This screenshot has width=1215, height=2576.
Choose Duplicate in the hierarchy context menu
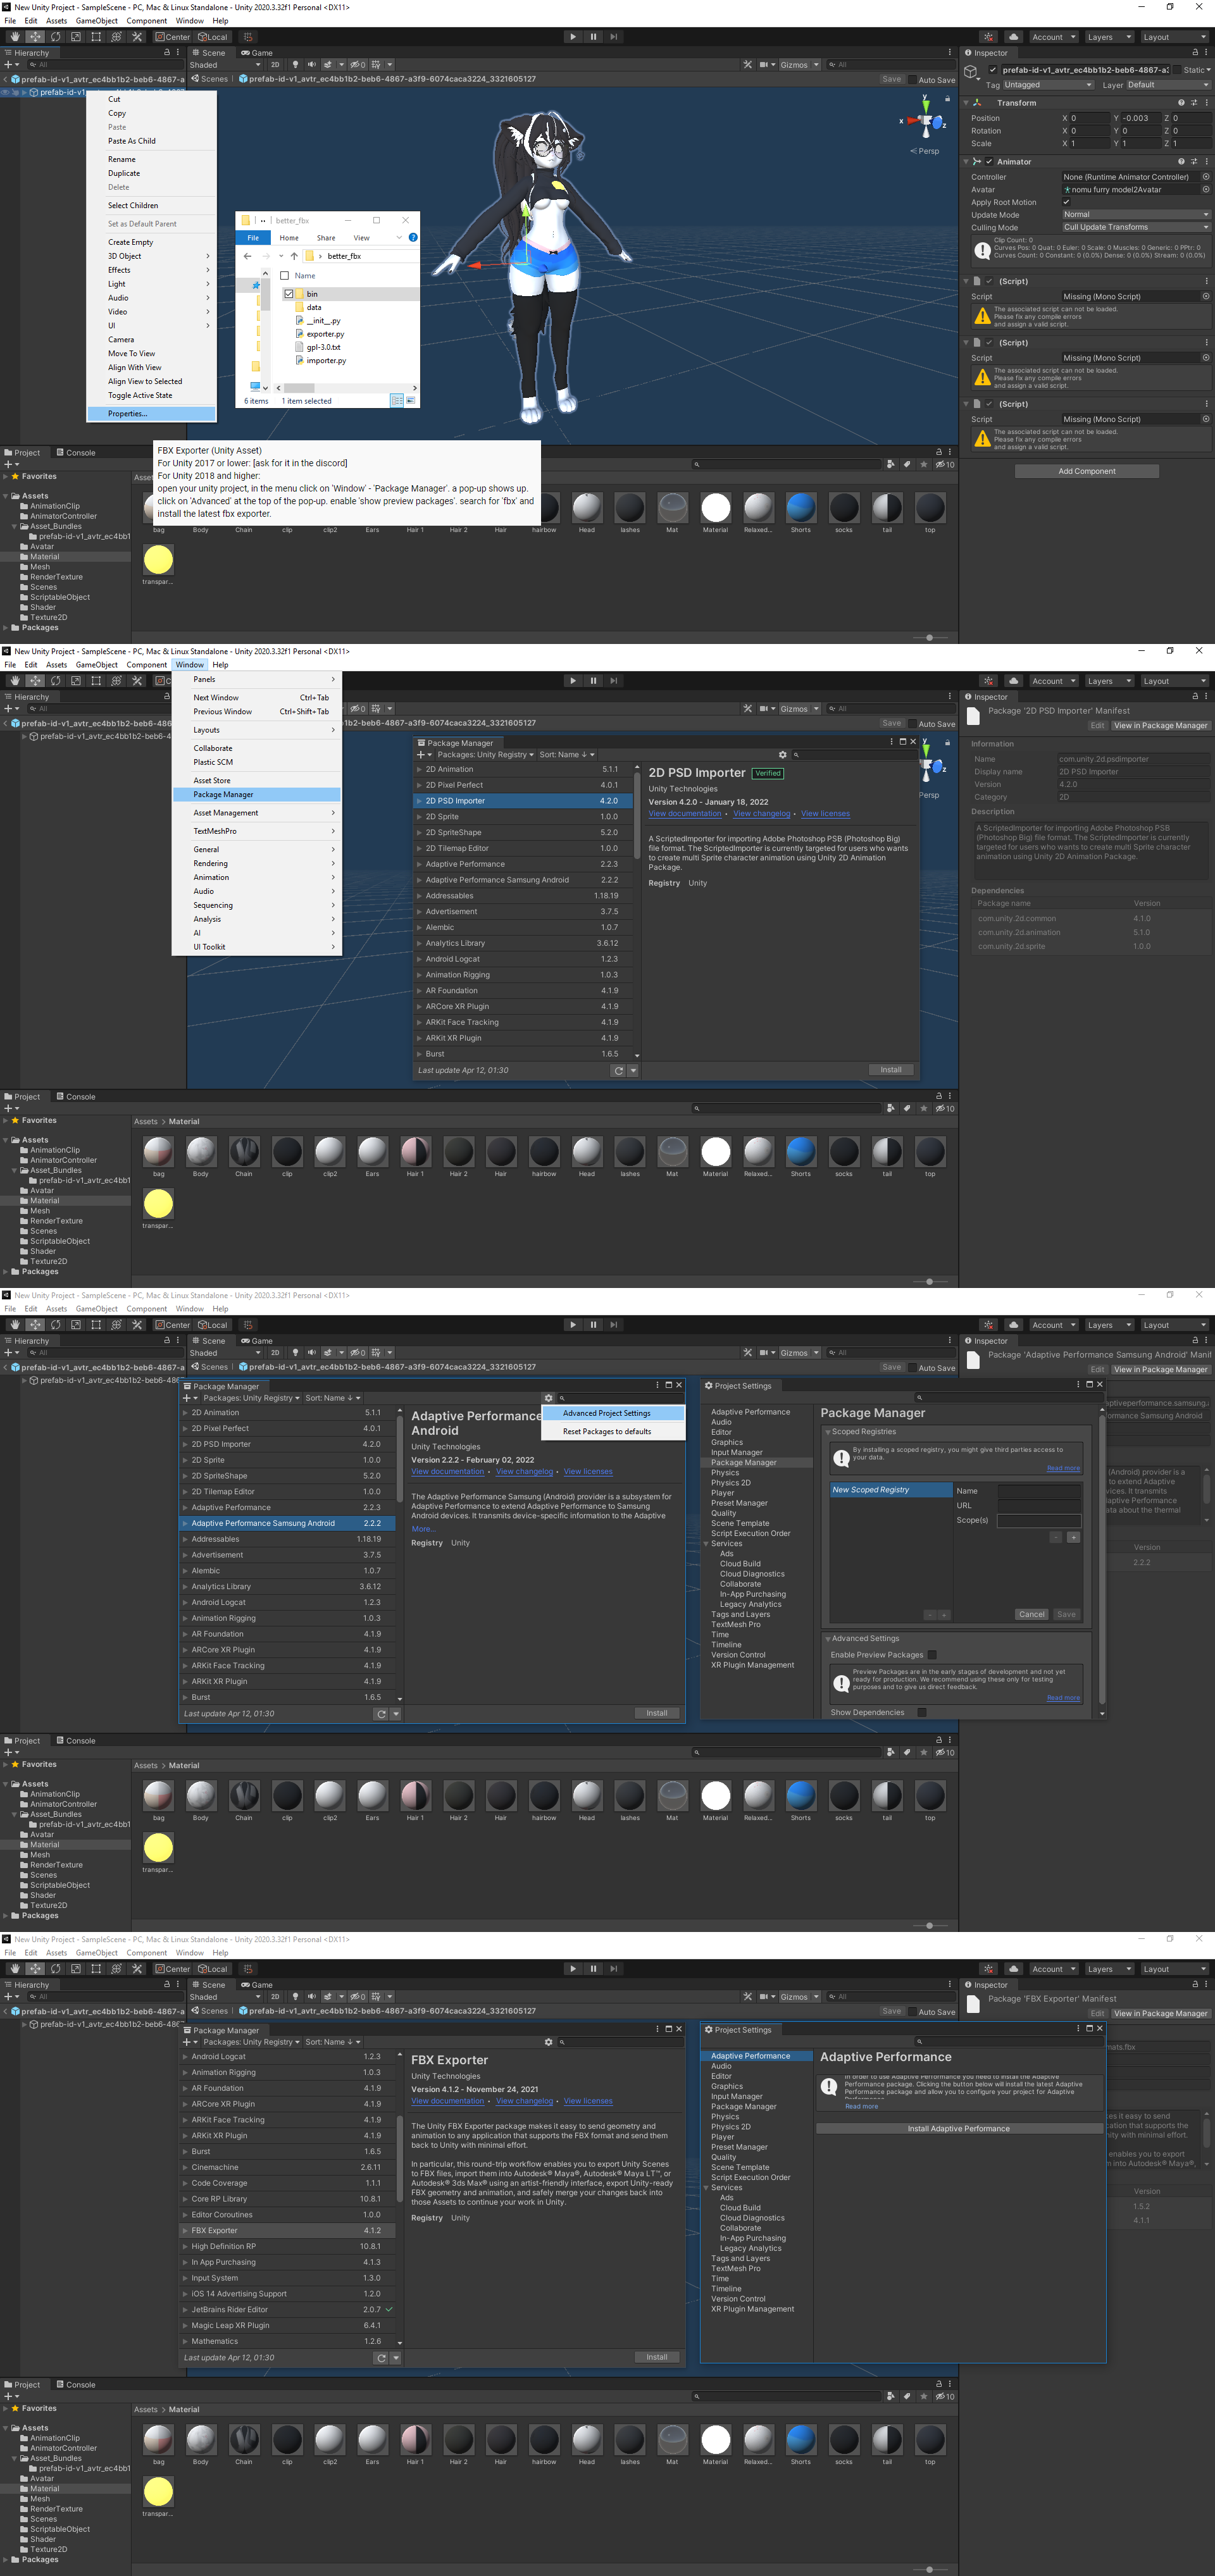click(x=152, y=173)
